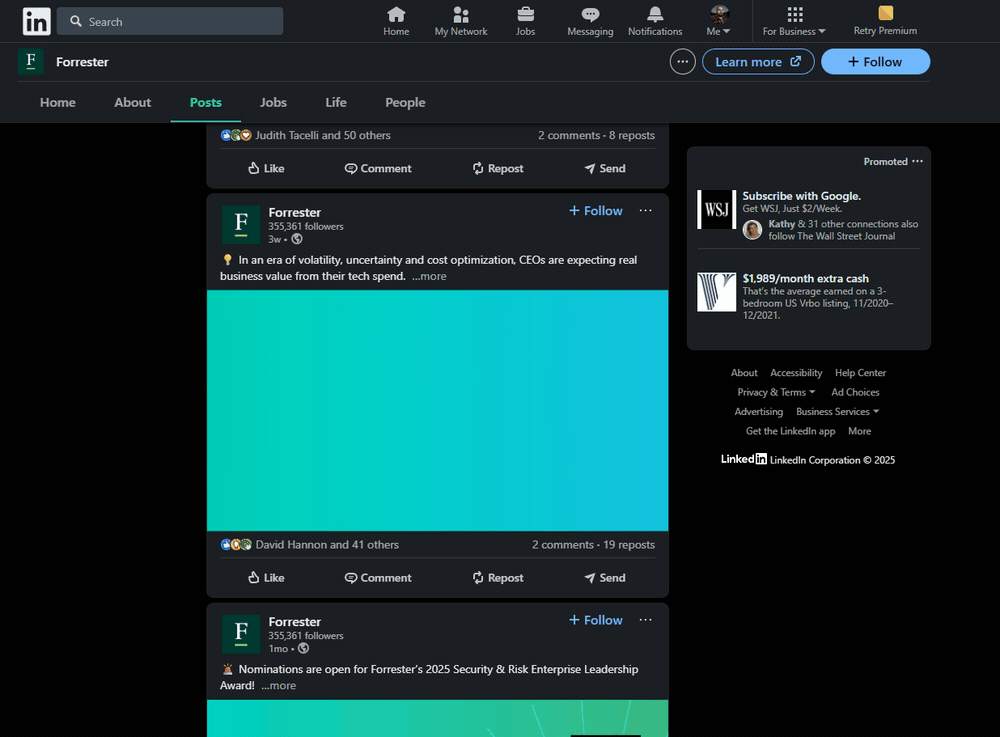Expand the Nominations post with ...more

pos(278,685)
